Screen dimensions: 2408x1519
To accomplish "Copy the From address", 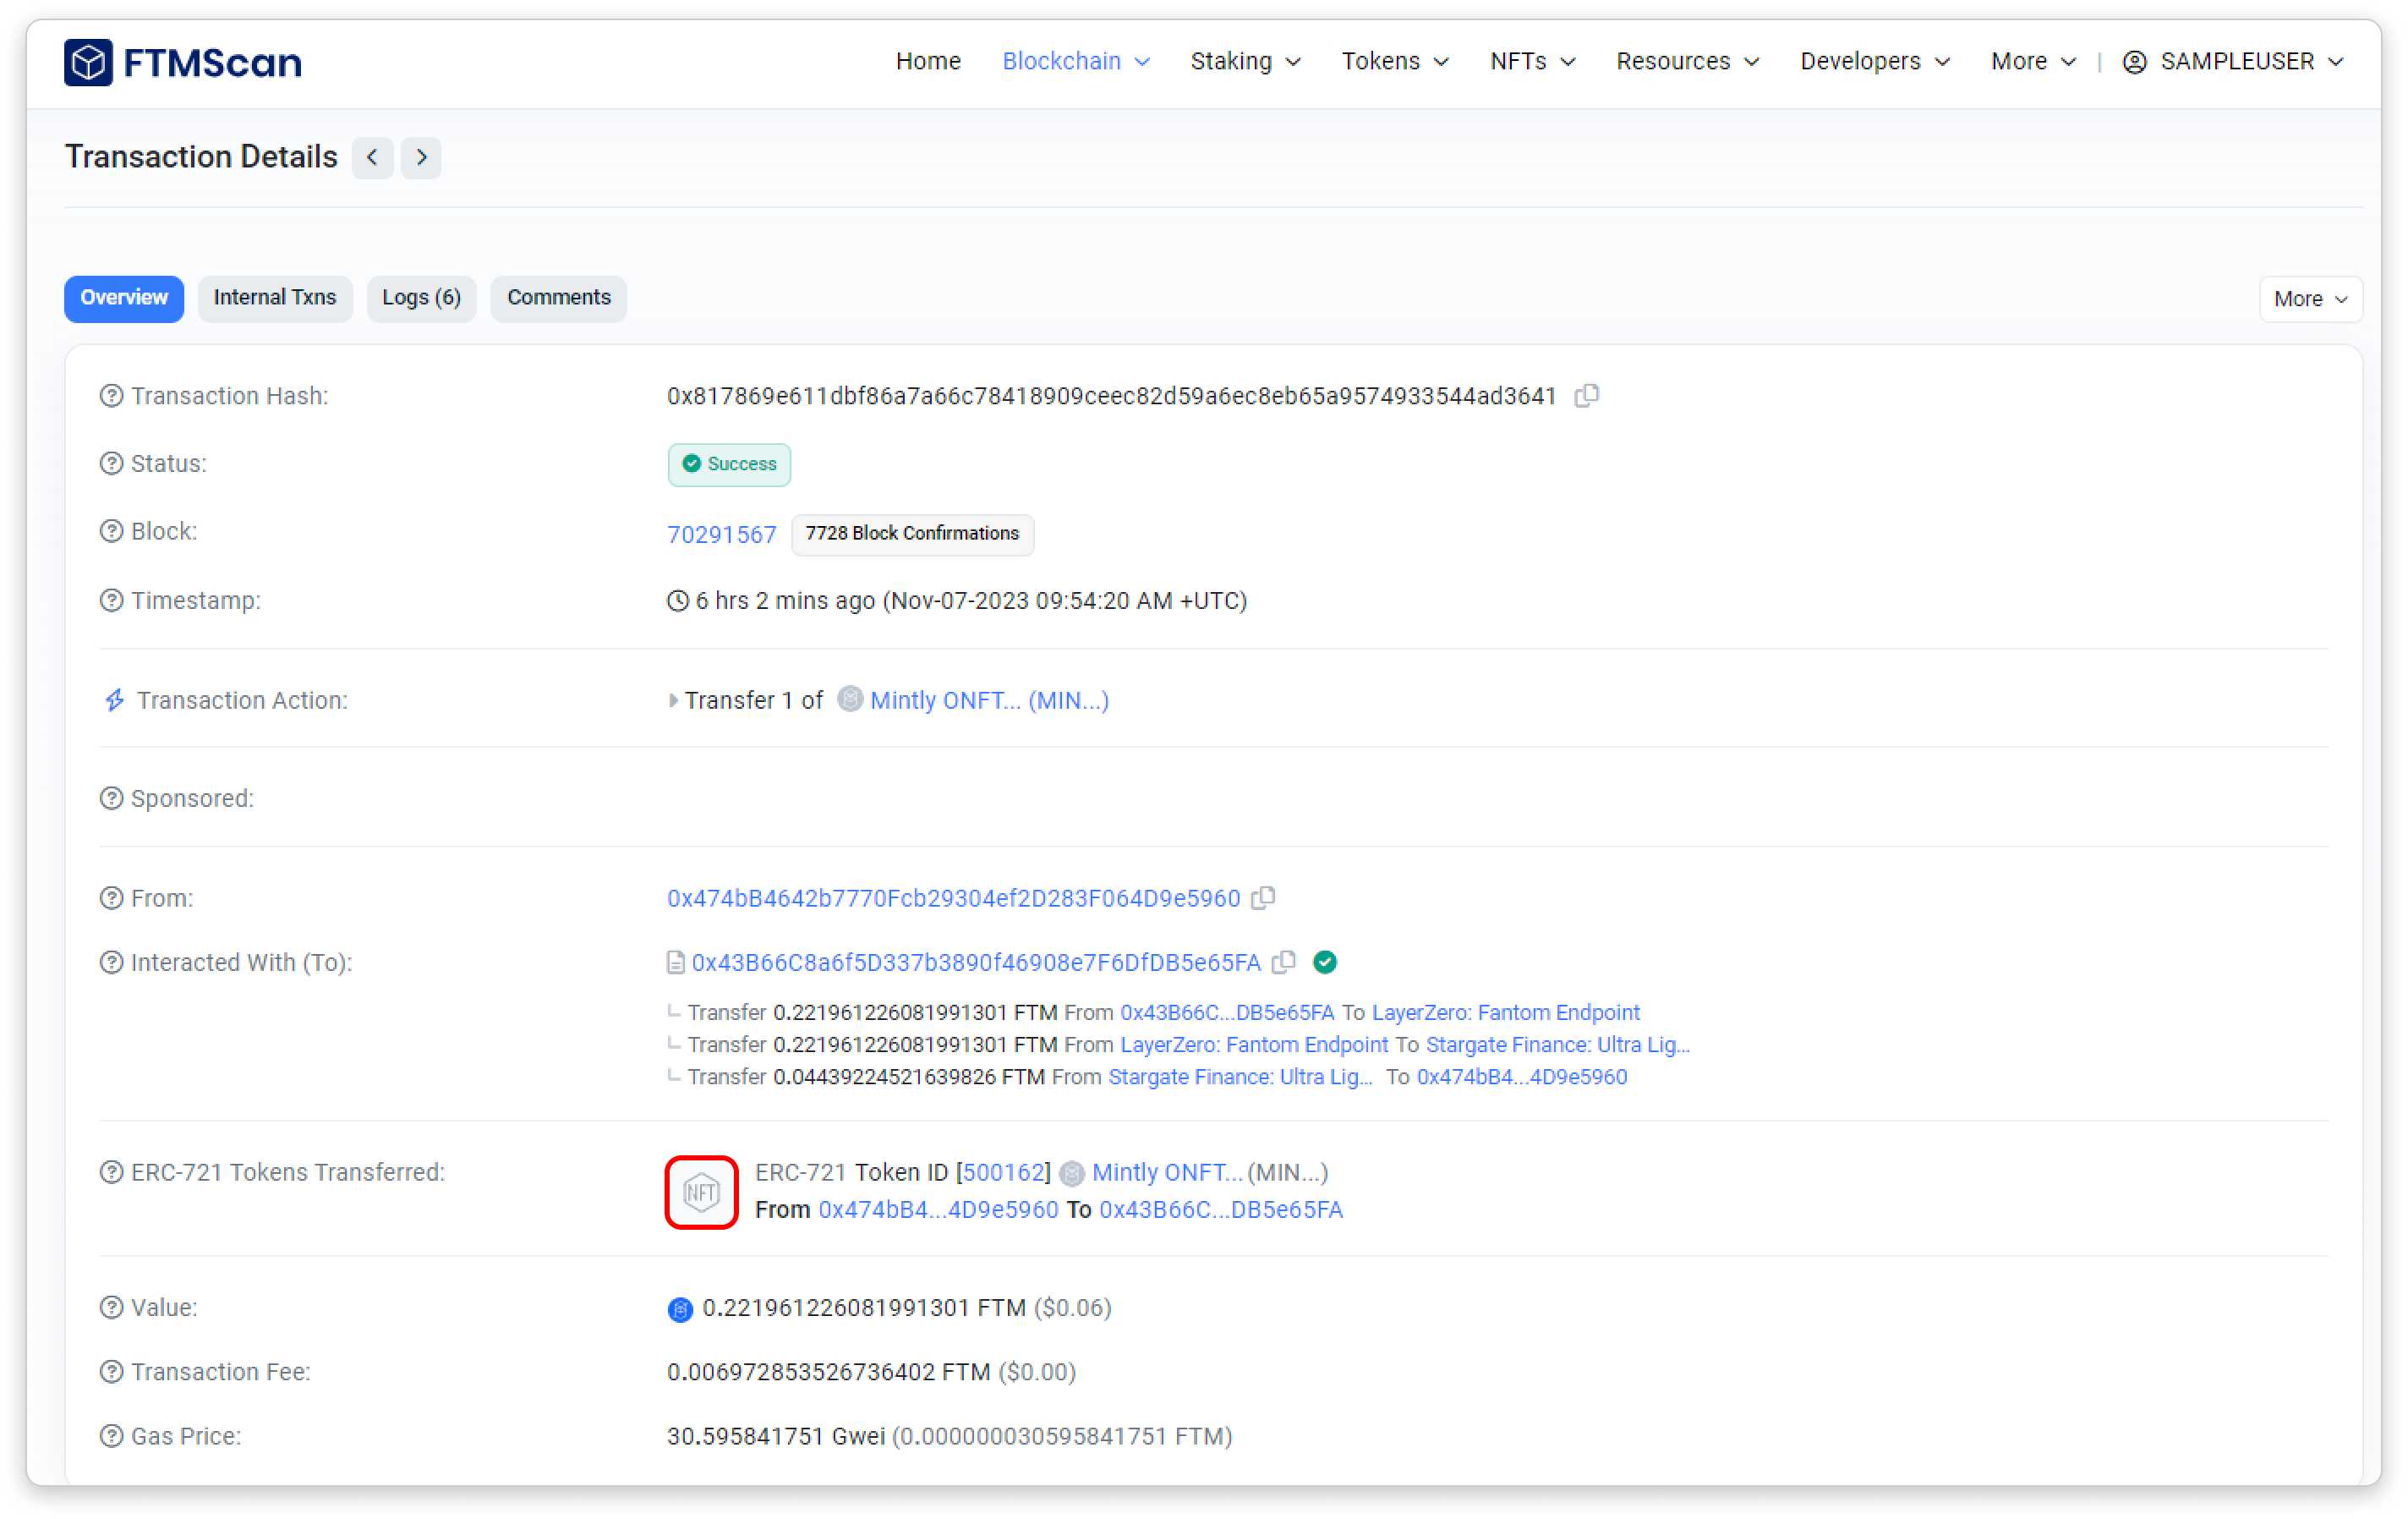I will click(1263, 898).
